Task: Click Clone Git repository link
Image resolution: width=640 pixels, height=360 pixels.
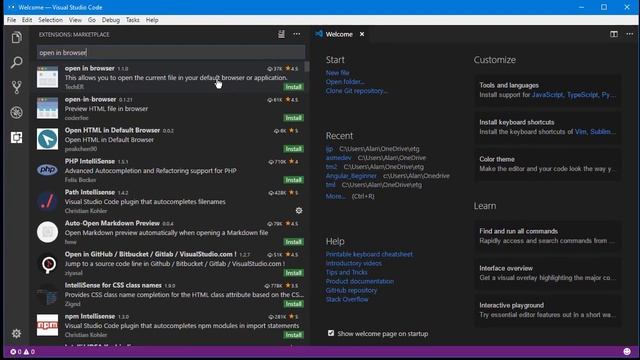Action: (356, 91)
